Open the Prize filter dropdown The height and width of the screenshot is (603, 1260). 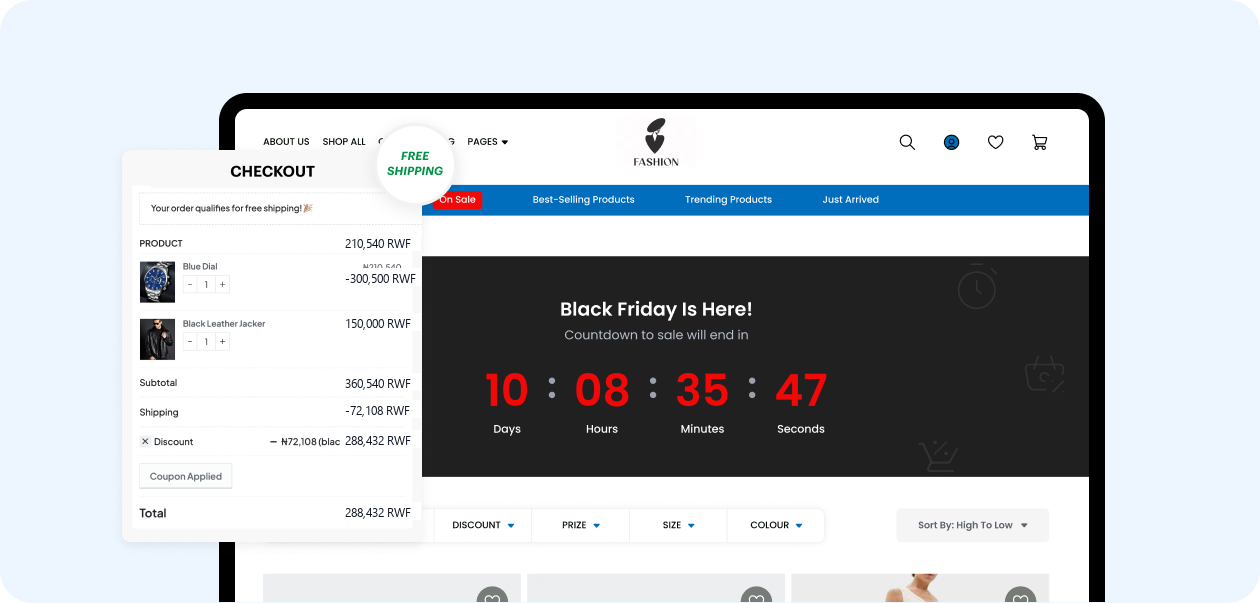581,525
